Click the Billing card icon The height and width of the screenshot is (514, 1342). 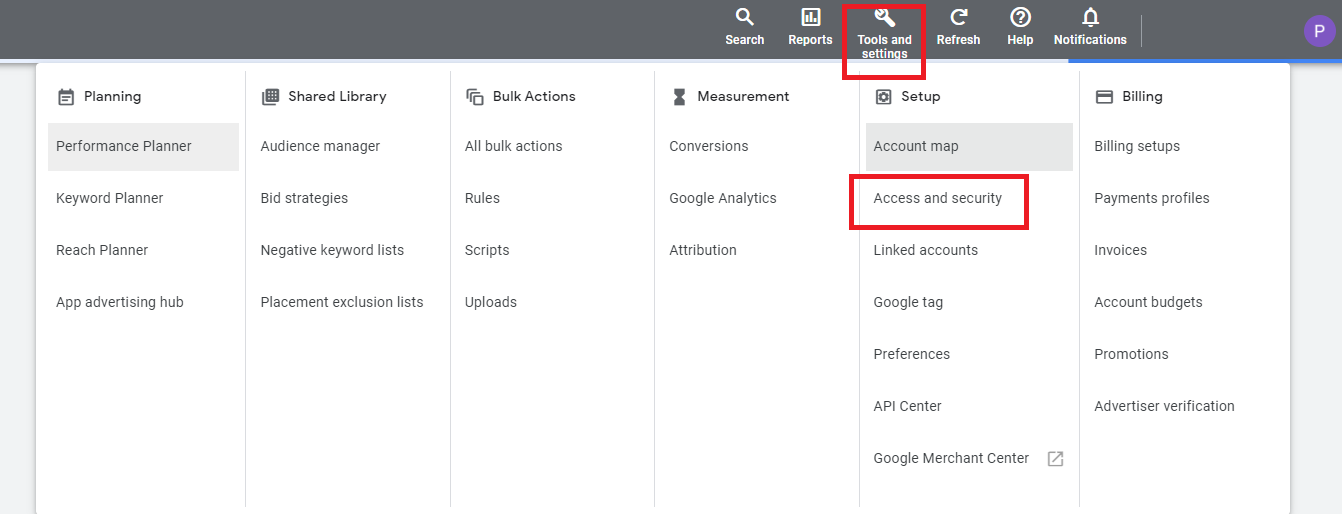pyautogui.click(x=1104, y=97)
